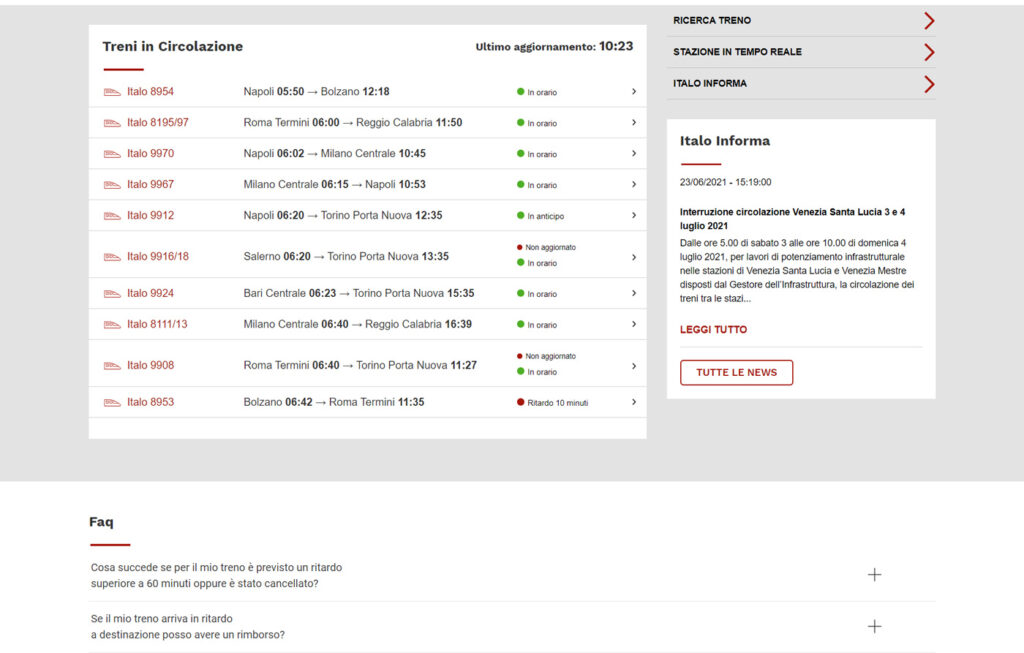Viewport: 1024px width, 653px height.
Task: Open details chevron for Italo 9916/18 row
Action: point(633,257)
